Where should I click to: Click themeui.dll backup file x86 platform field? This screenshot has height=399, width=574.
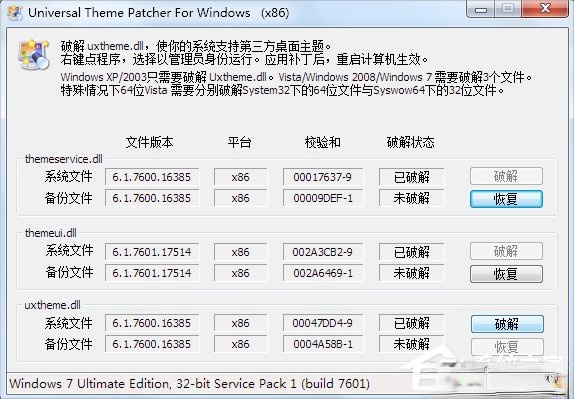point(241,273)
